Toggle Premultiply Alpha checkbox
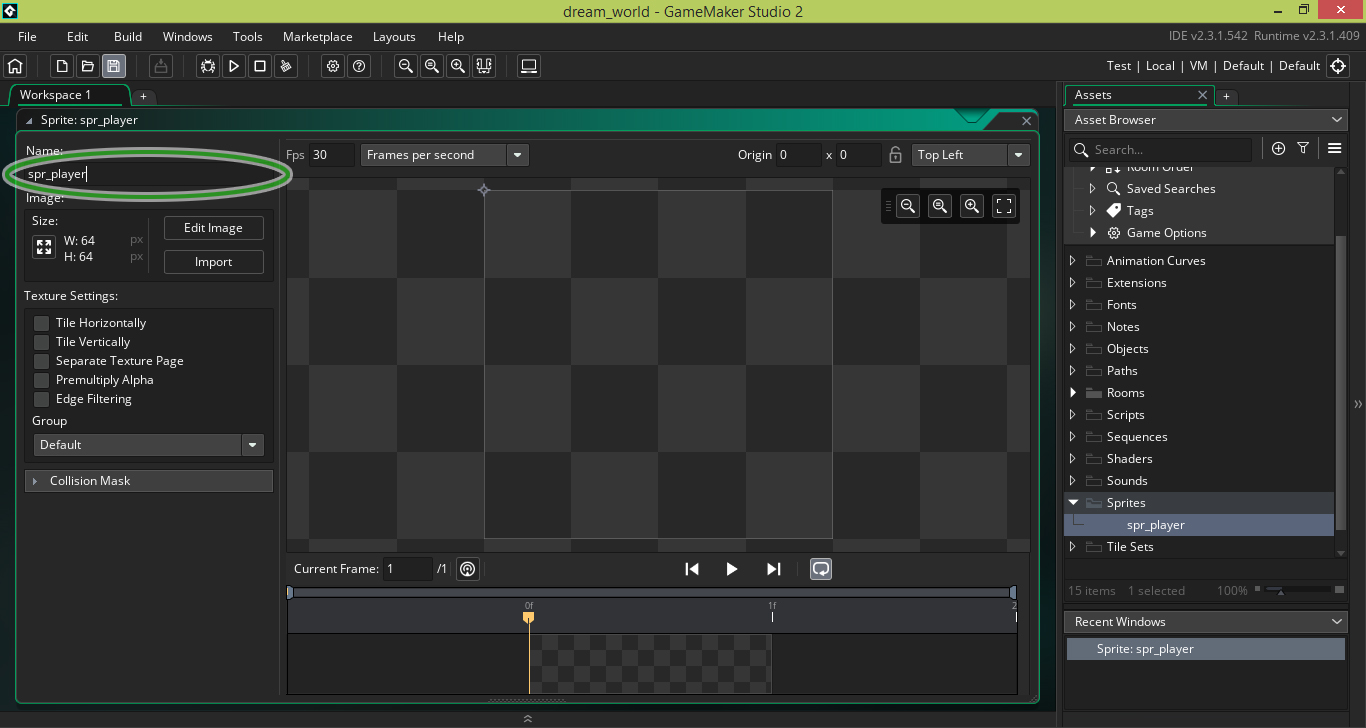Image resolution: width=1366 pixels, height=728 pixels. click(x=41, y=380)
